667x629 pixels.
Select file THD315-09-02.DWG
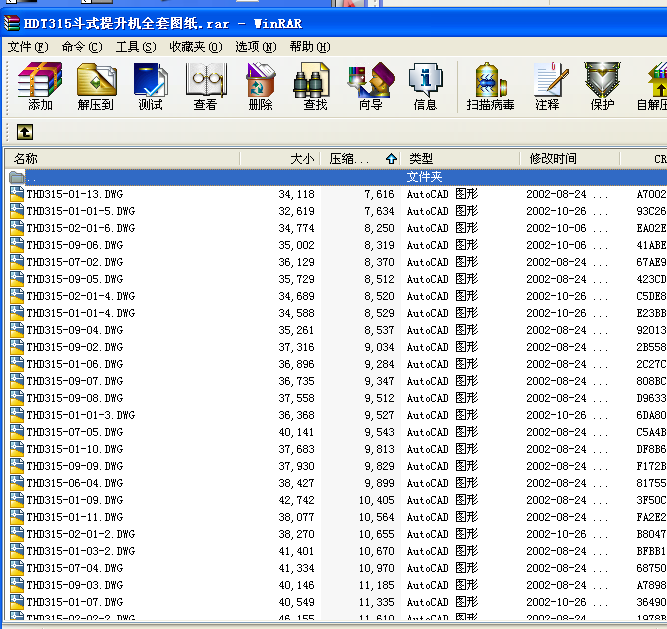[x=75, y=347]
